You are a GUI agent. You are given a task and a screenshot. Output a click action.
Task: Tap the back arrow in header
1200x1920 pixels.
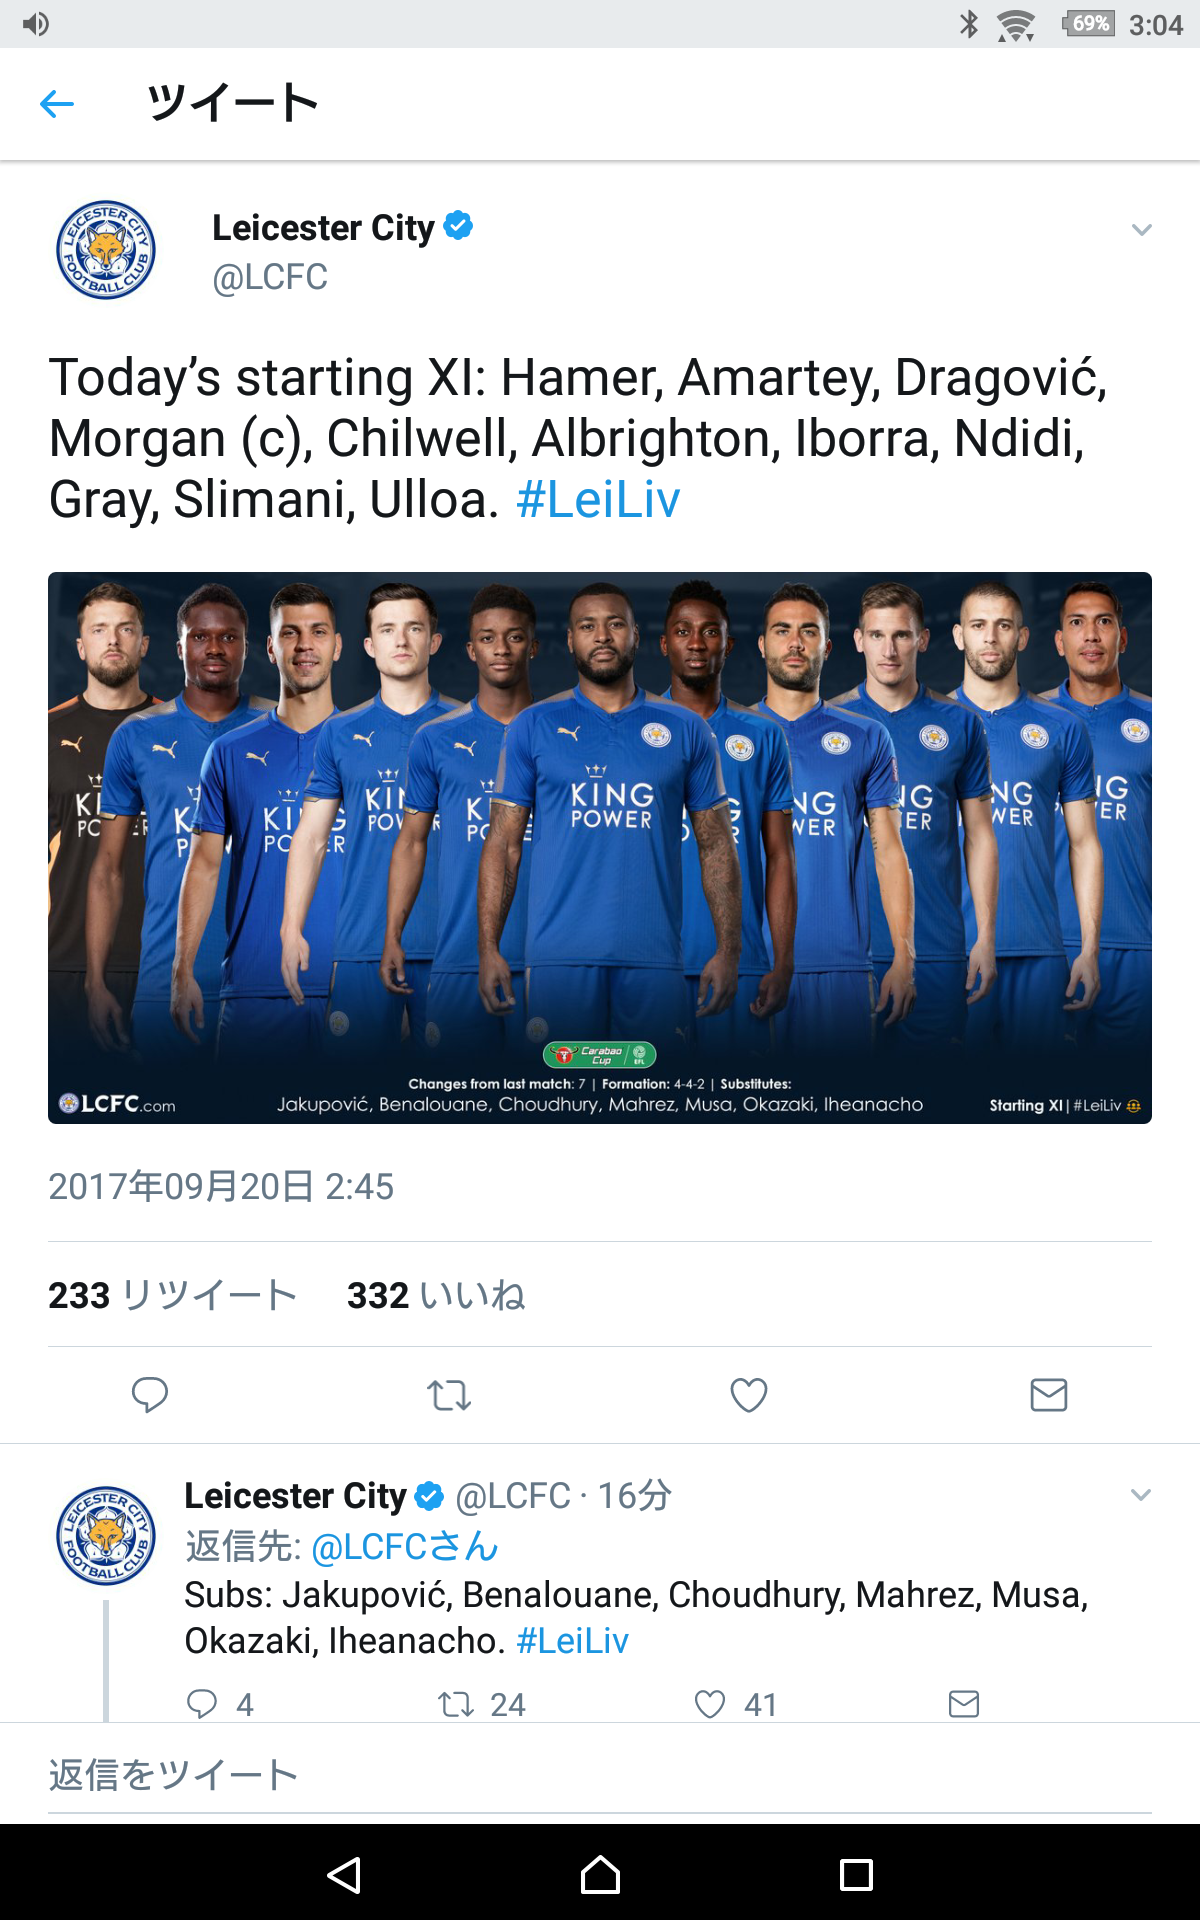[x=57, y=103]
